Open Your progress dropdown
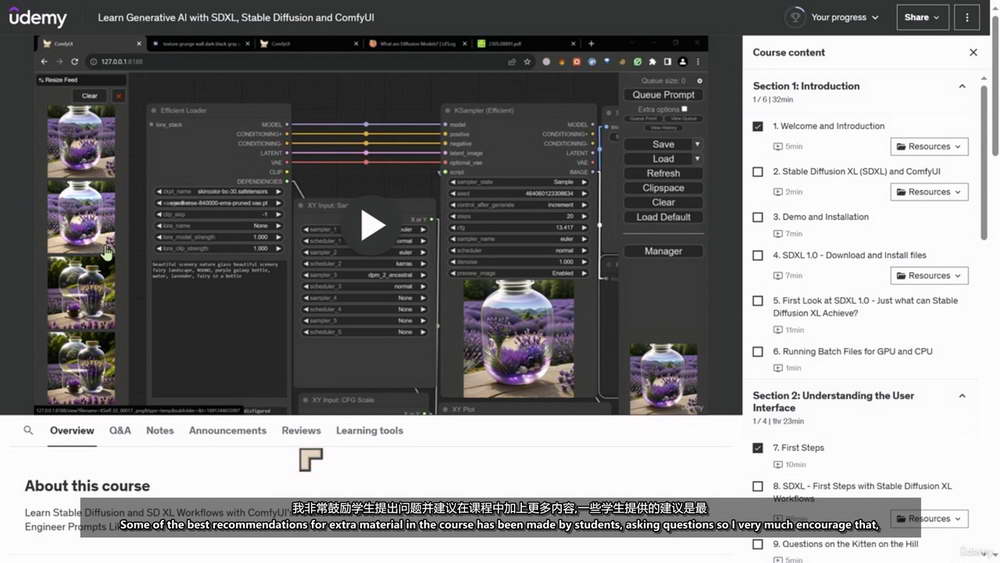Screen dimensions: 1000x563 (x=844, y=17)
